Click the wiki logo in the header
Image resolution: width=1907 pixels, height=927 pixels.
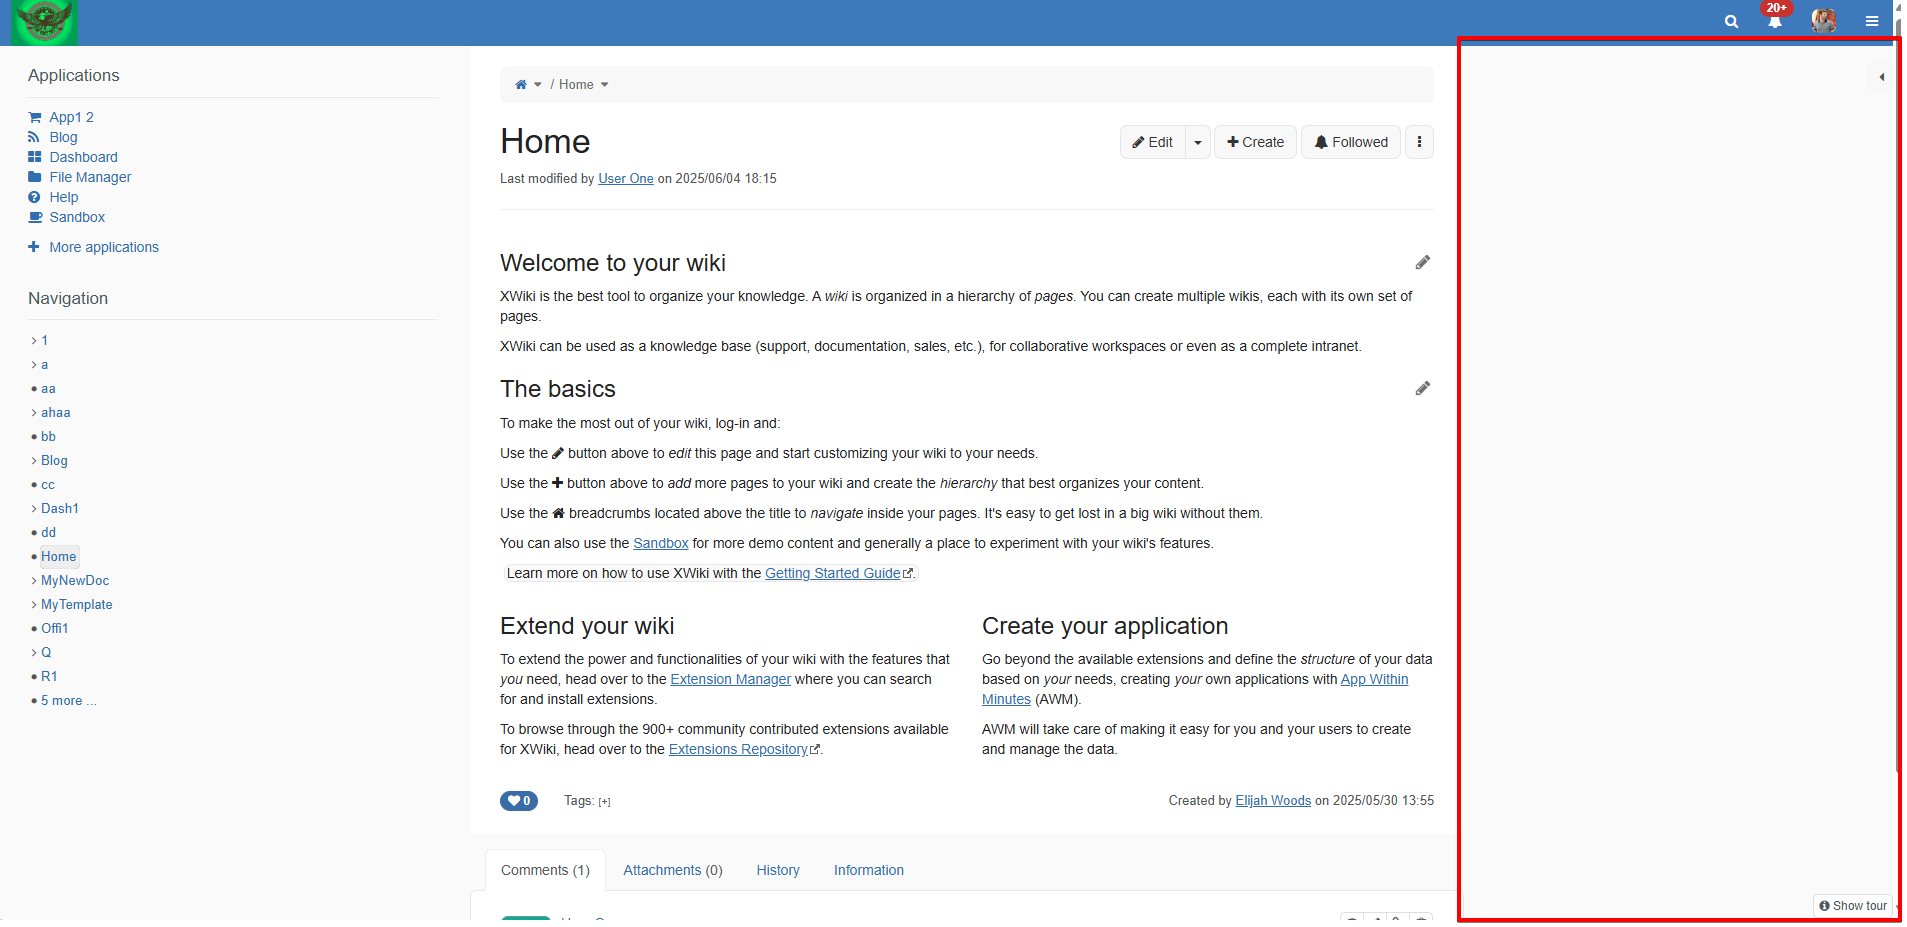pos(44,22)
